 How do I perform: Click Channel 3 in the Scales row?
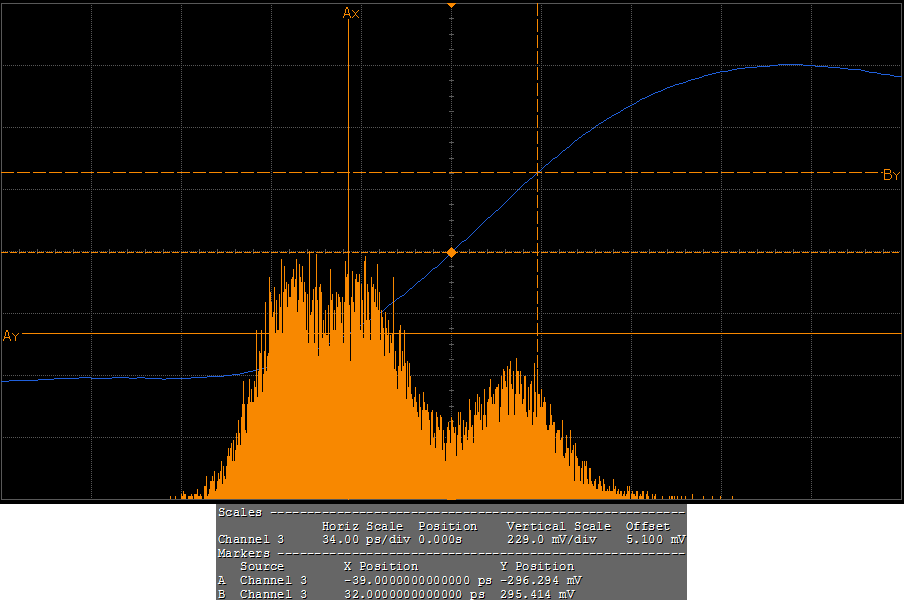251,539
